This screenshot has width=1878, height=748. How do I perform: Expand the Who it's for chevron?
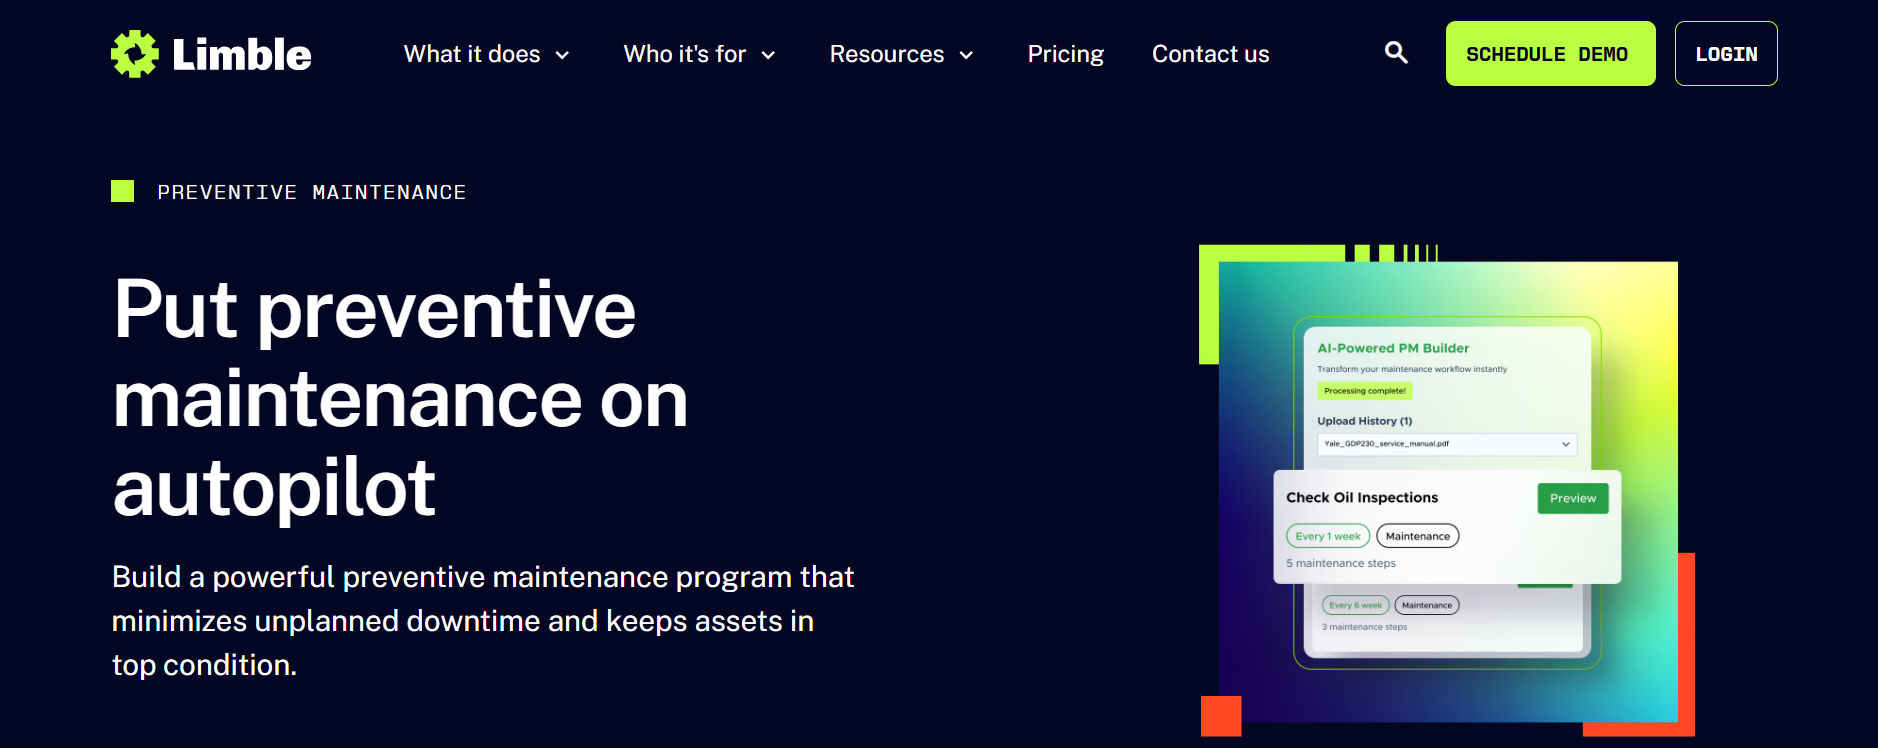click(x=768, y=55)
